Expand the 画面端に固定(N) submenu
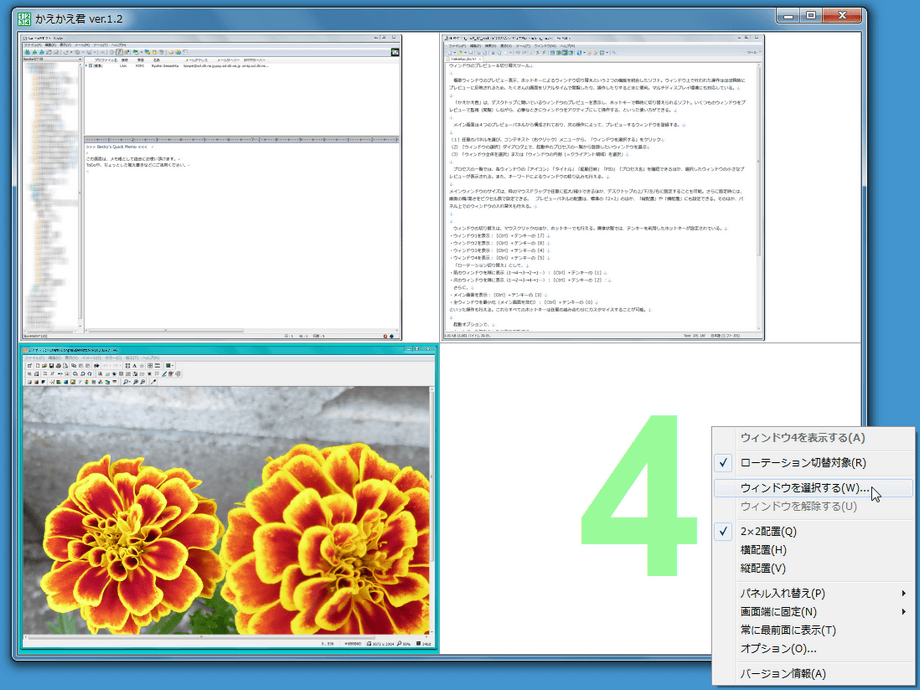Viewport: 920px width, 690px height. [813, 612]
